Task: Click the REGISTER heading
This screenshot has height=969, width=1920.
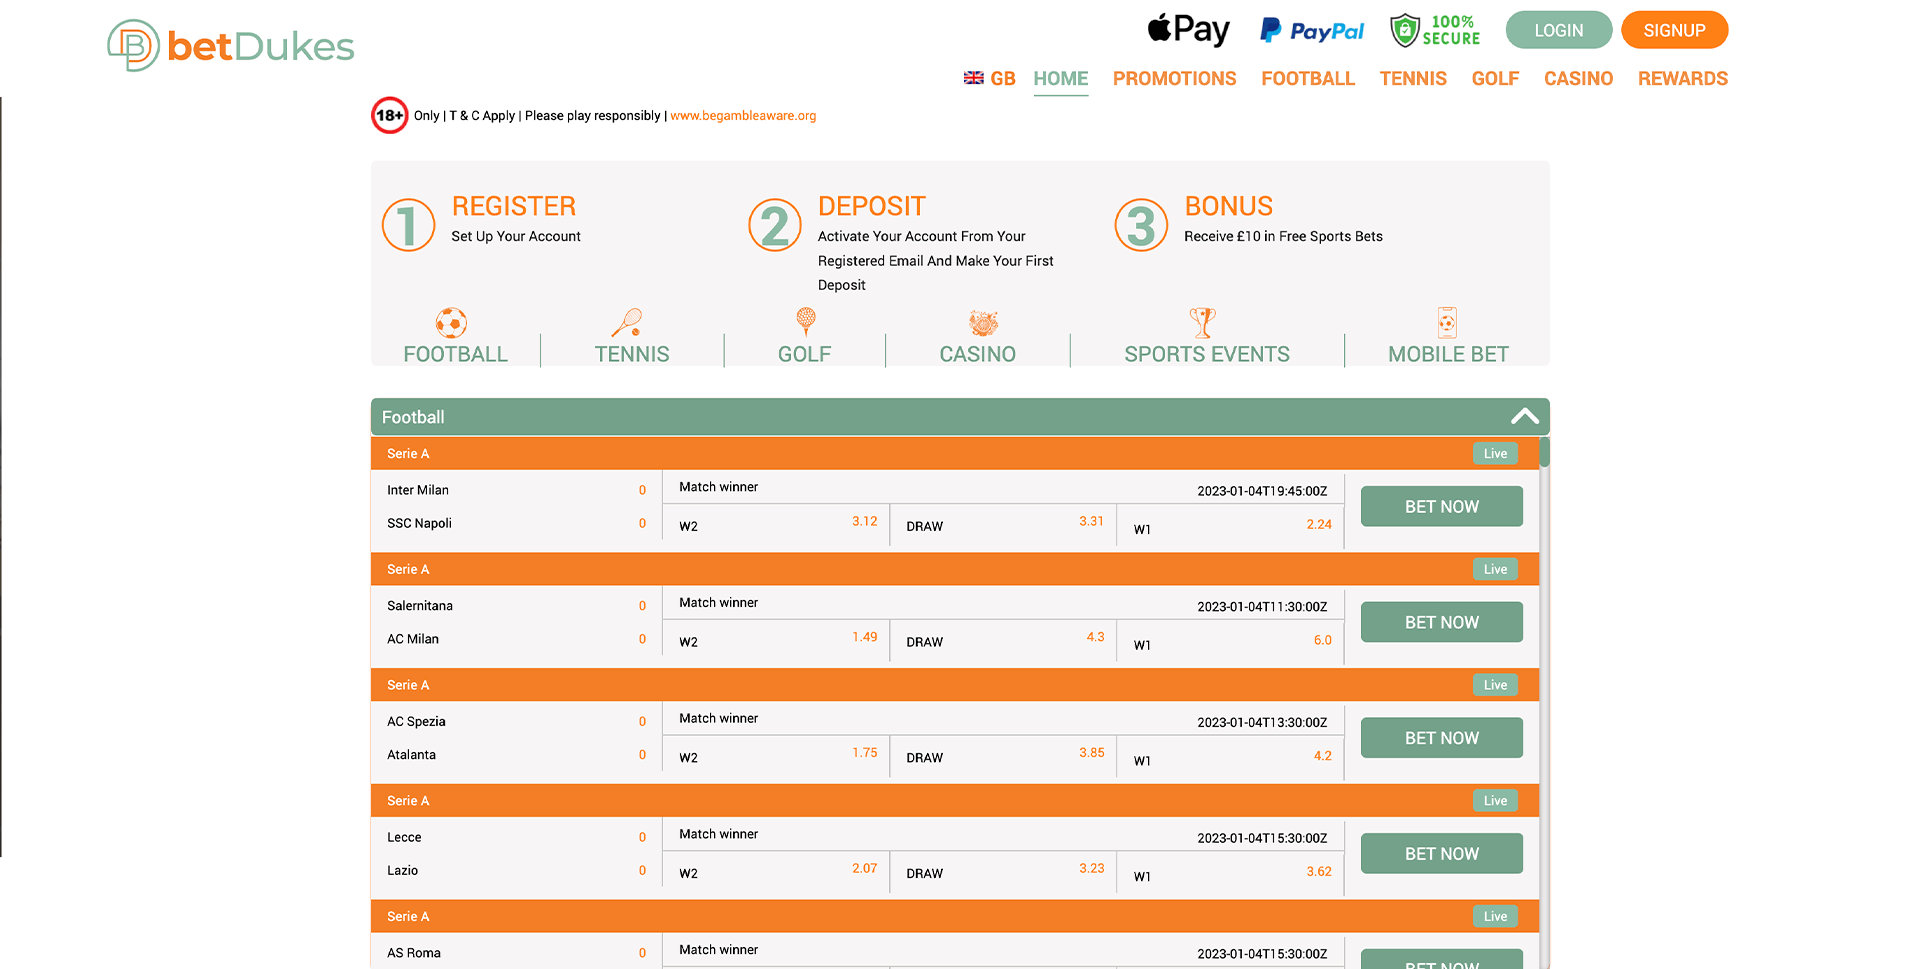Action: (514, 206)
